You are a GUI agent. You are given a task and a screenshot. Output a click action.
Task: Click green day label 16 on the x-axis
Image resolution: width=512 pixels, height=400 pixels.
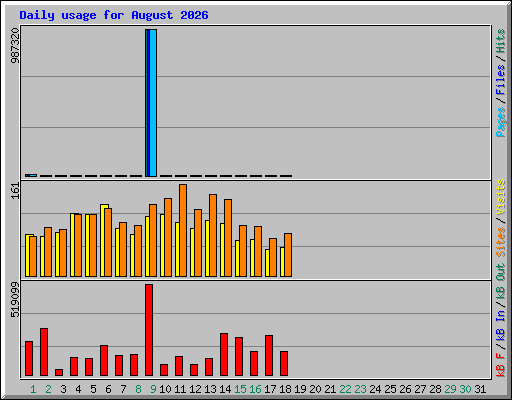(255, 389)
